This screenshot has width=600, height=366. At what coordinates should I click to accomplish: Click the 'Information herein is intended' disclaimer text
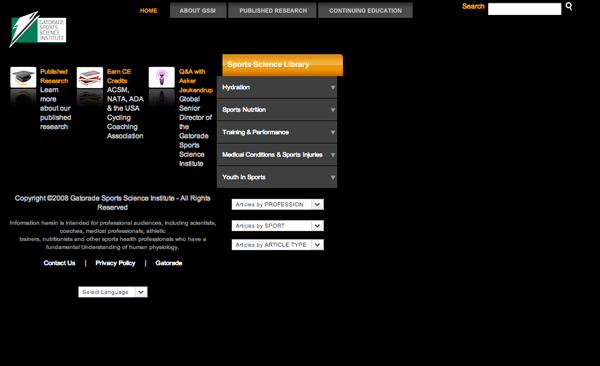point(113,235)
